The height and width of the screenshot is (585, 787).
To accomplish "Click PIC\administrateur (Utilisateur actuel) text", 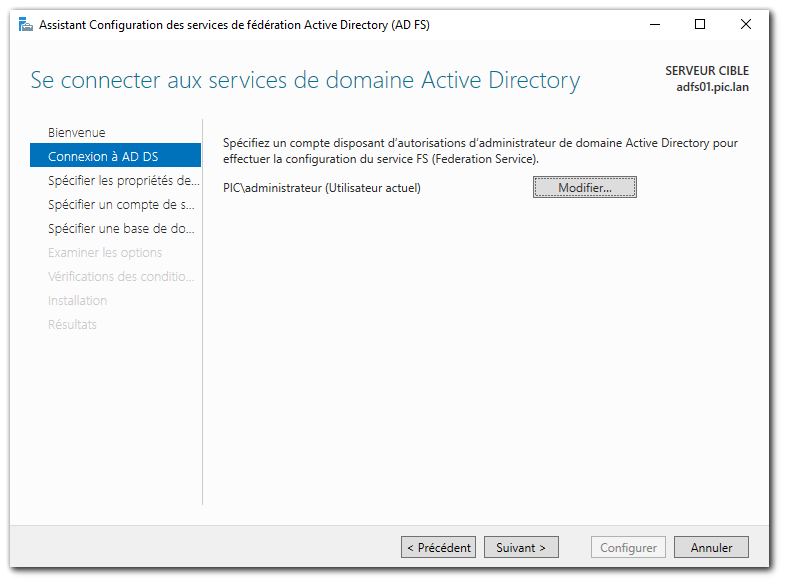I will click(x=322, y=188).
